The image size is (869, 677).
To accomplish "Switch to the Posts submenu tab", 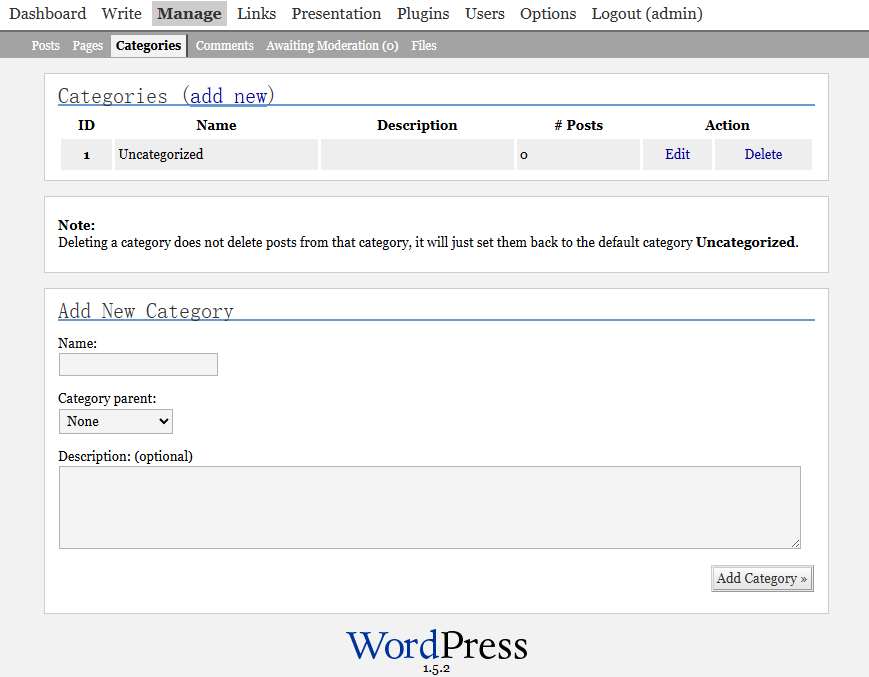I will click(45, 45).
